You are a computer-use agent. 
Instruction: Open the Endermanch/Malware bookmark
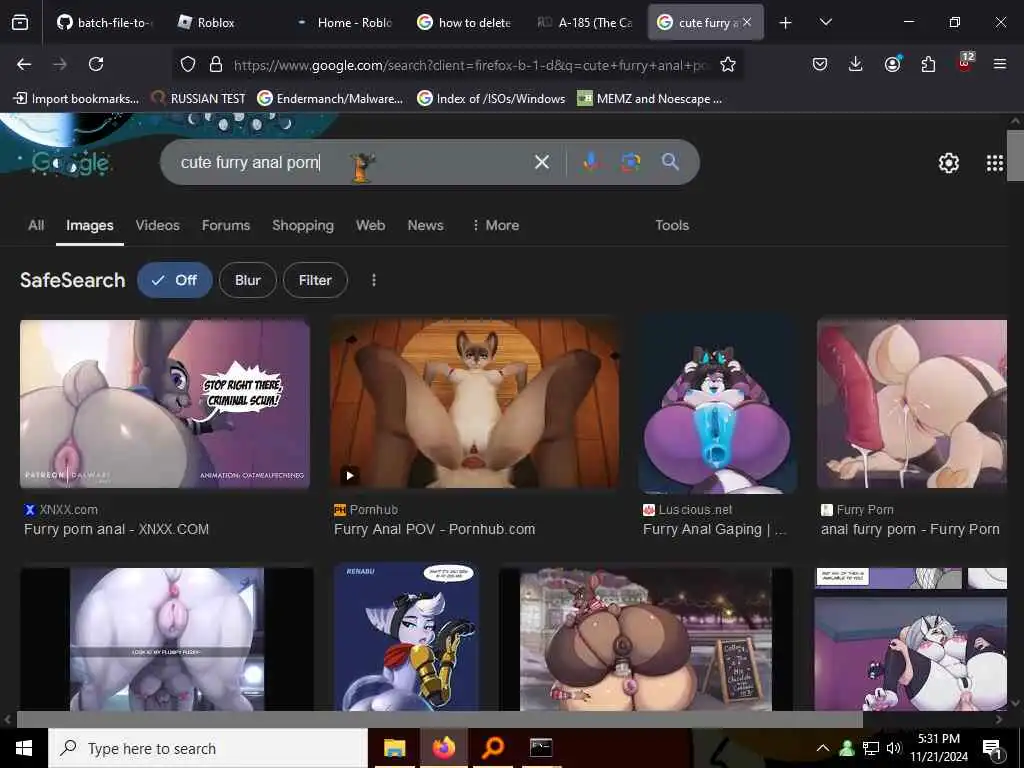point(330,99)
